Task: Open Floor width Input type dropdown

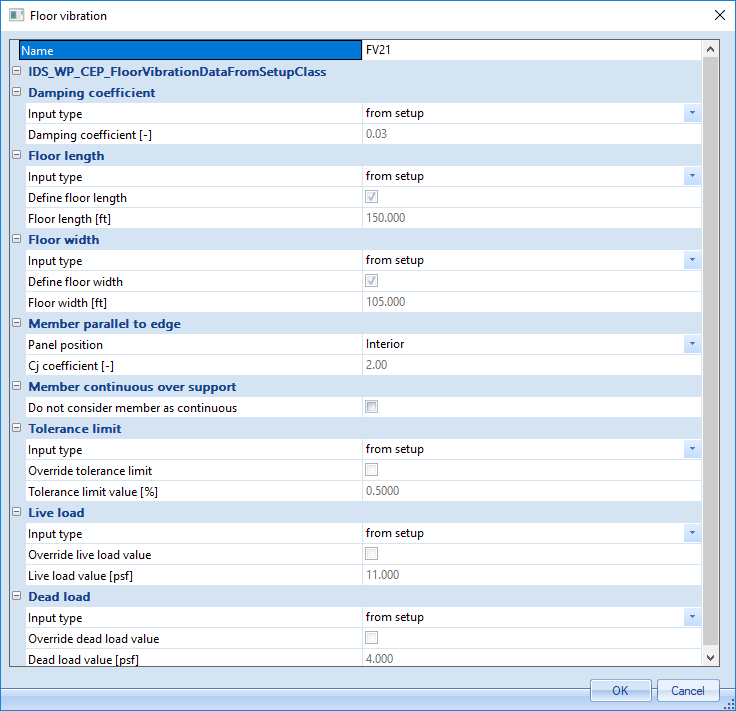Action: point(692,261)
